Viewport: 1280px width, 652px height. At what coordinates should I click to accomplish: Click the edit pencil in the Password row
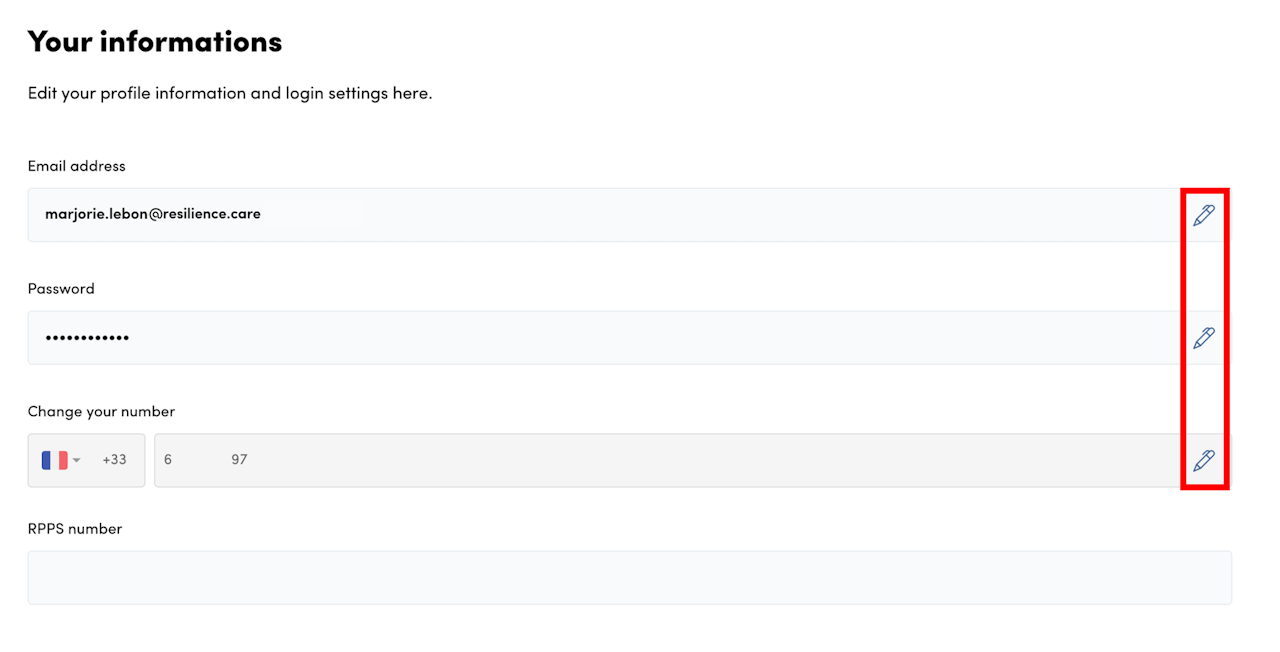[x=1204, y=338]
